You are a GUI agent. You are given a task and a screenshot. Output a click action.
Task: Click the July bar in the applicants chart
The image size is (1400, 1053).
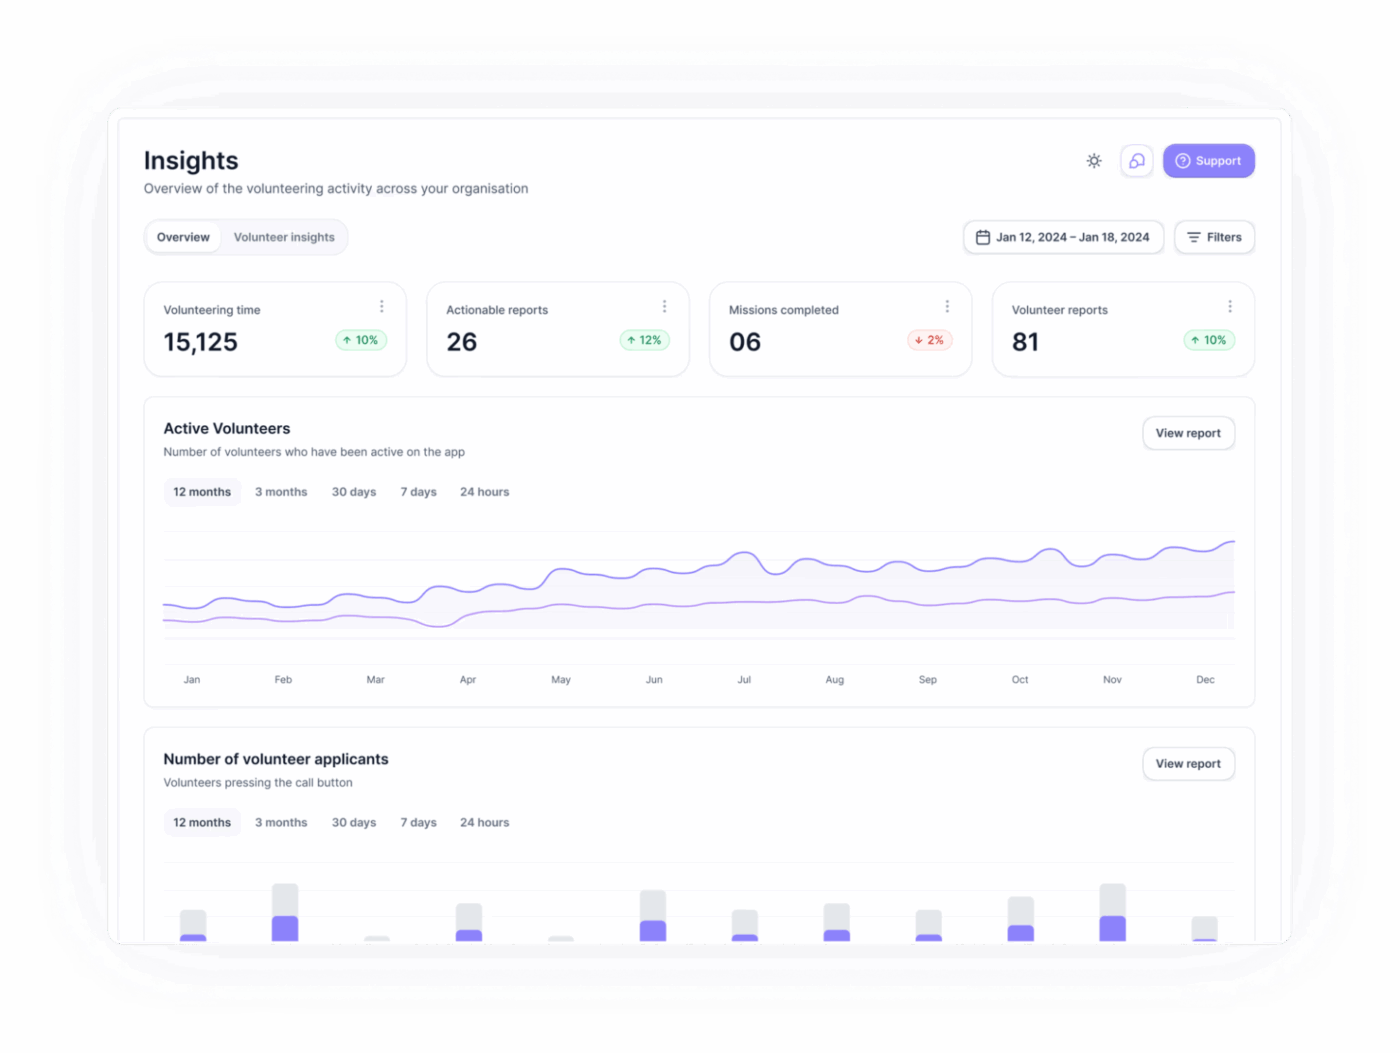[744, 925]
